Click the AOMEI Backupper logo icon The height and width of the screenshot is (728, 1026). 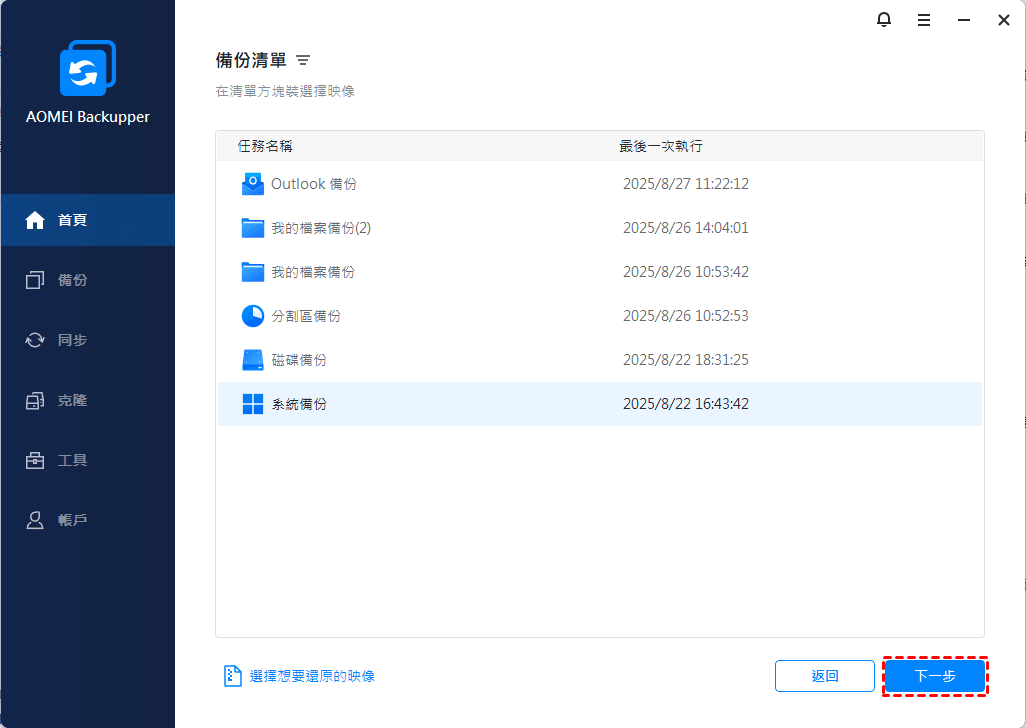pyautogui.click(x=88, y=68)
